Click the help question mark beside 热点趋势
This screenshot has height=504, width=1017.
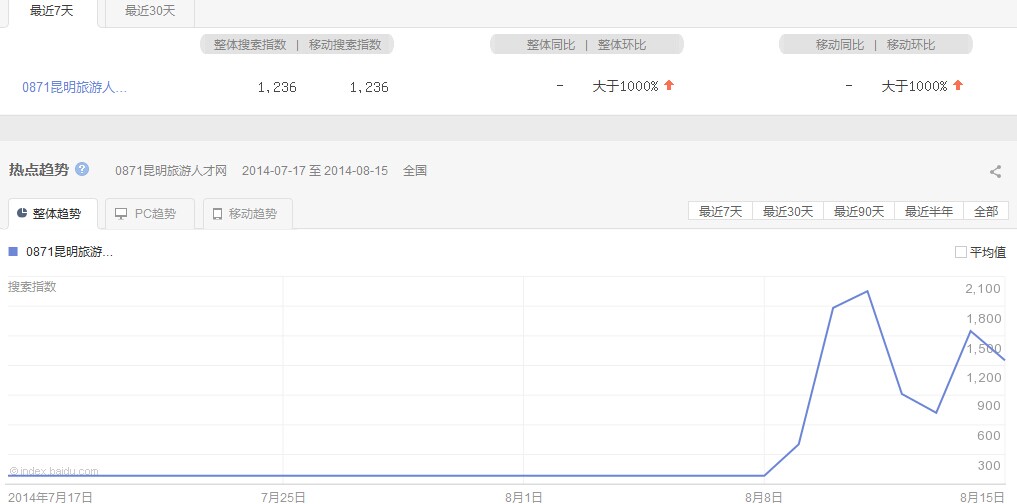tap(82, 169)
